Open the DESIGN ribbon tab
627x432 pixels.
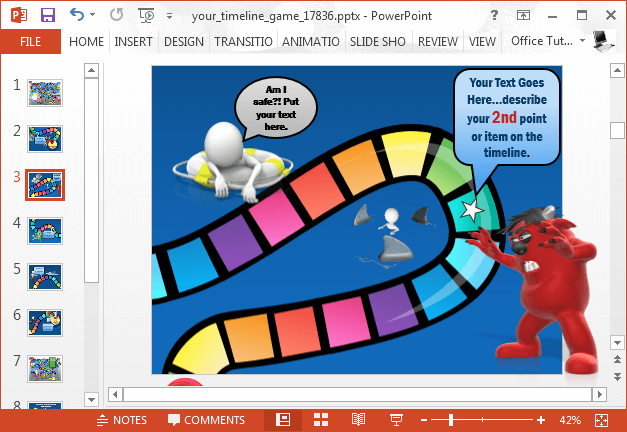[x=184, y=42]
